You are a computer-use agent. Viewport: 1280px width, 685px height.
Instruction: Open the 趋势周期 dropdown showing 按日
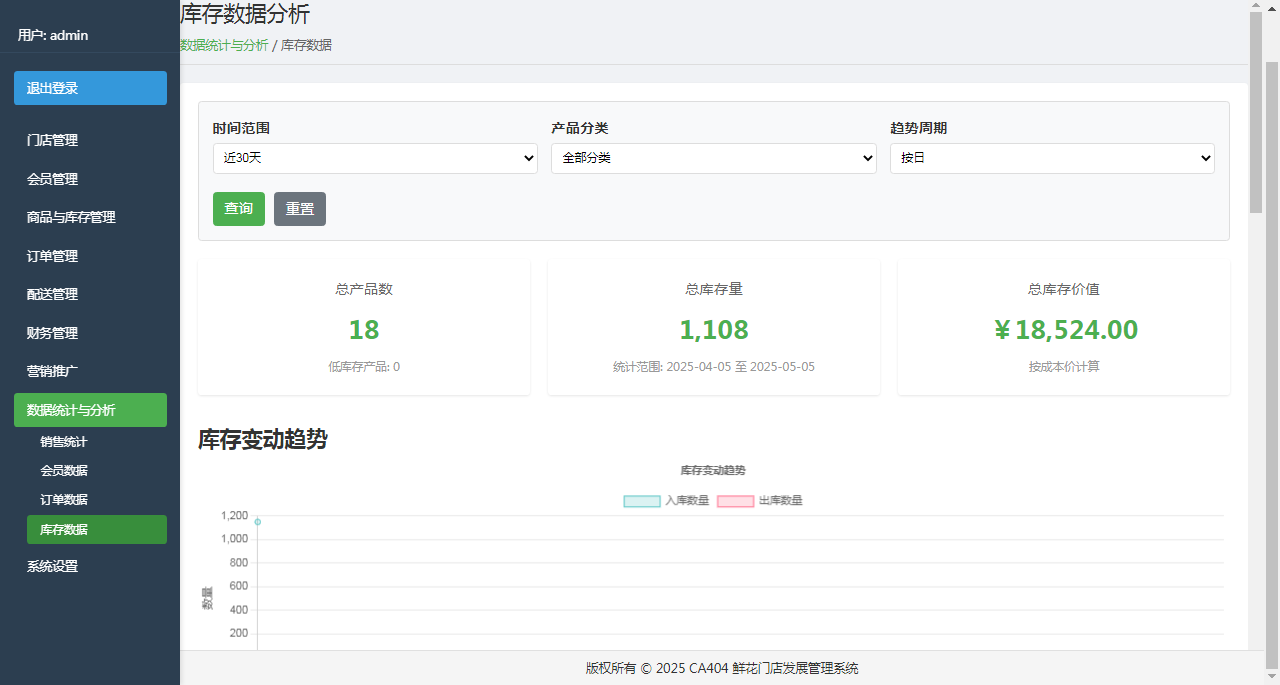tap(1052, 158)
